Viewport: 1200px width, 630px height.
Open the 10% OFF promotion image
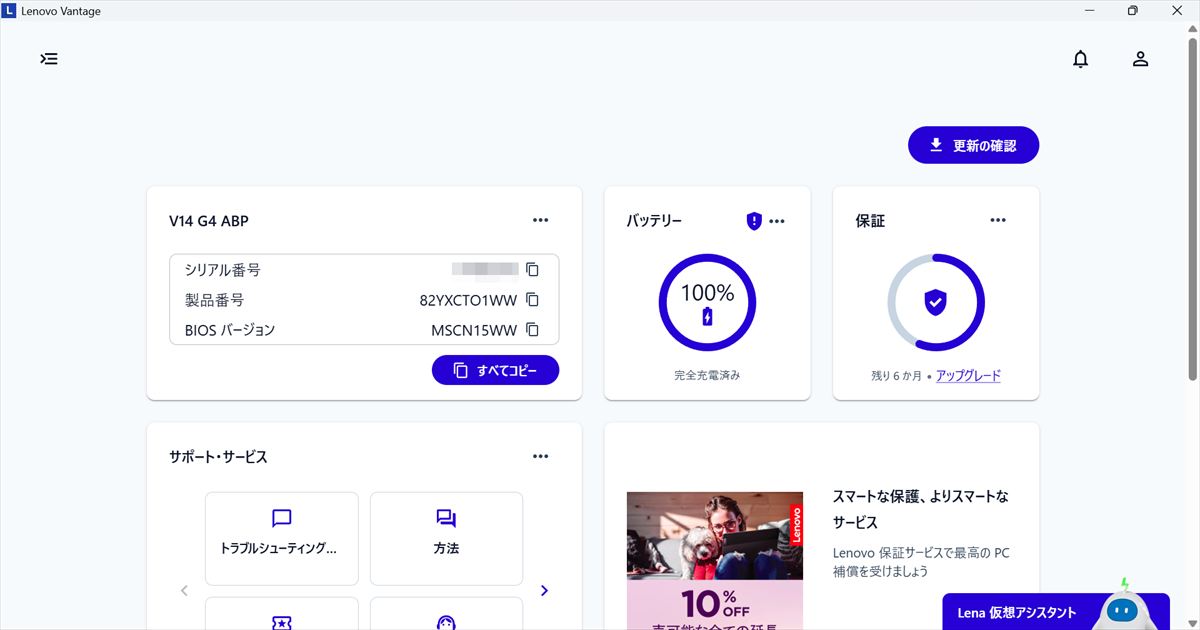(715, 561)
